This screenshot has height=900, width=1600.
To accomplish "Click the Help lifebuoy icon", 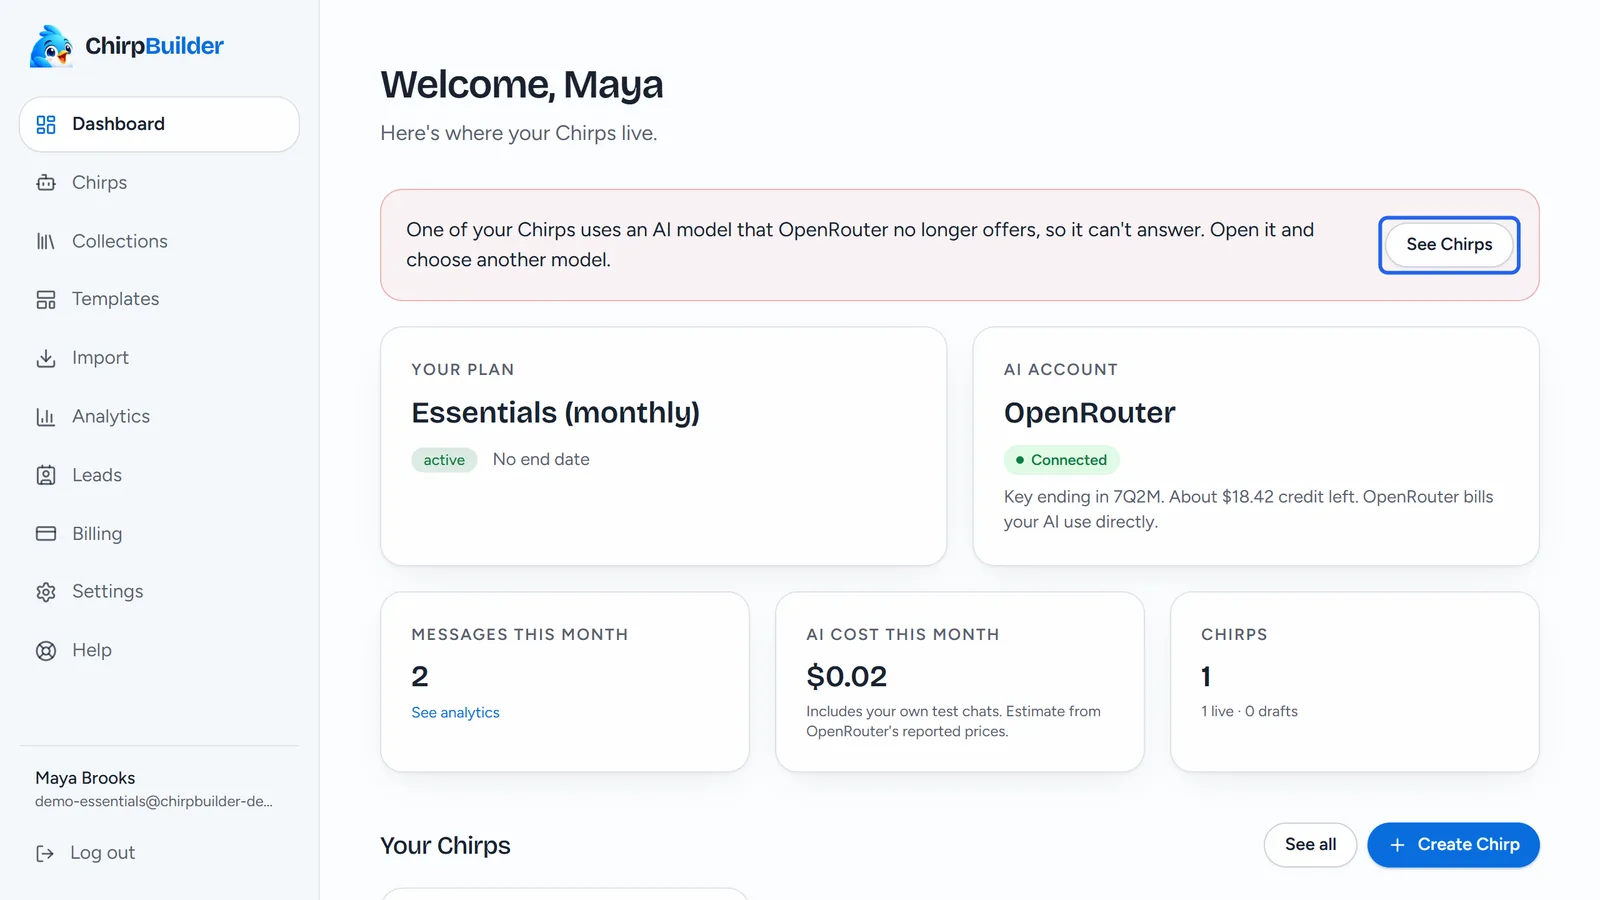I will coord(46,651).
